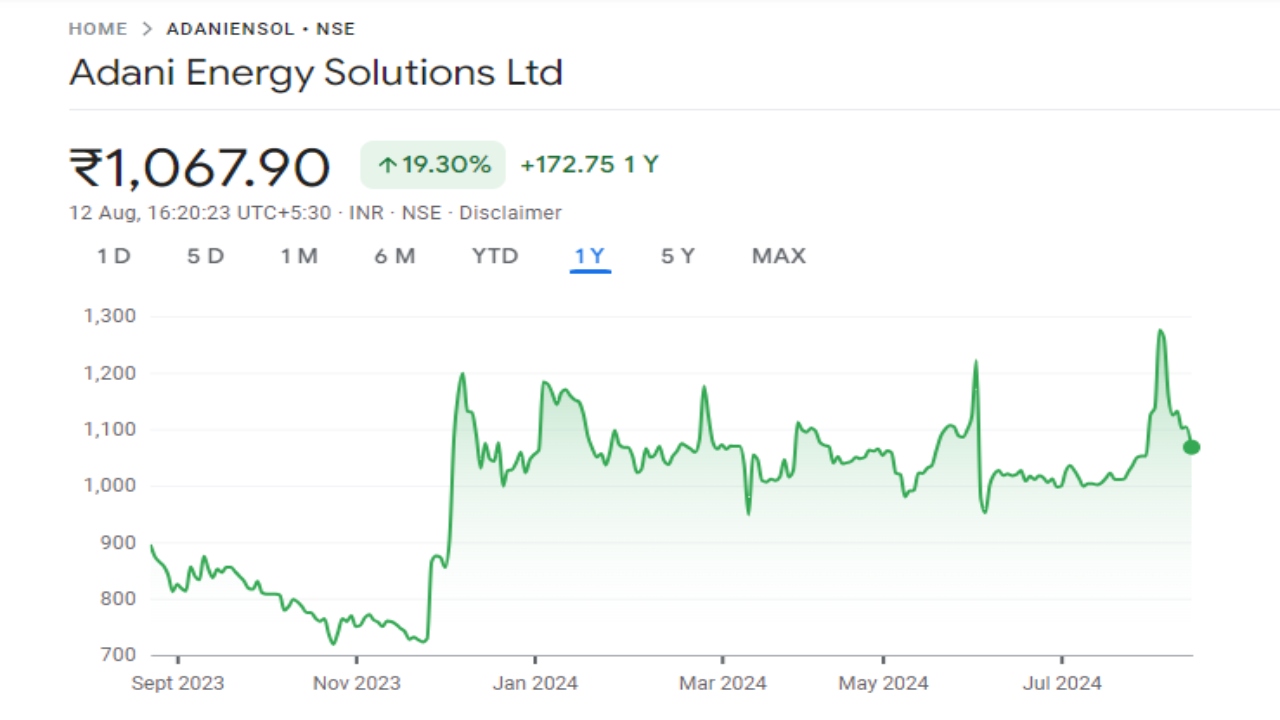Click the 800 y-axis label
1280x720 pixels.
click(116, 599)
